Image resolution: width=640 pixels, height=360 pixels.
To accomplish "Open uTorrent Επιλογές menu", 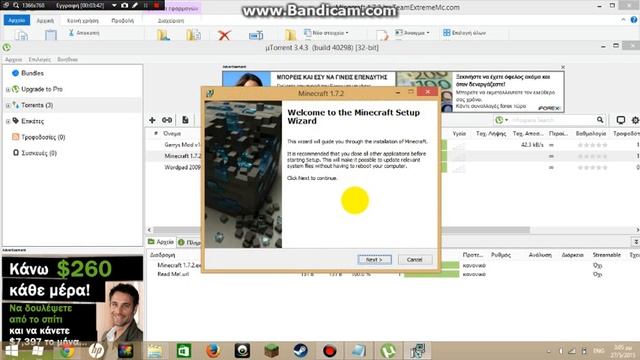I will click(x=40, y=60).
